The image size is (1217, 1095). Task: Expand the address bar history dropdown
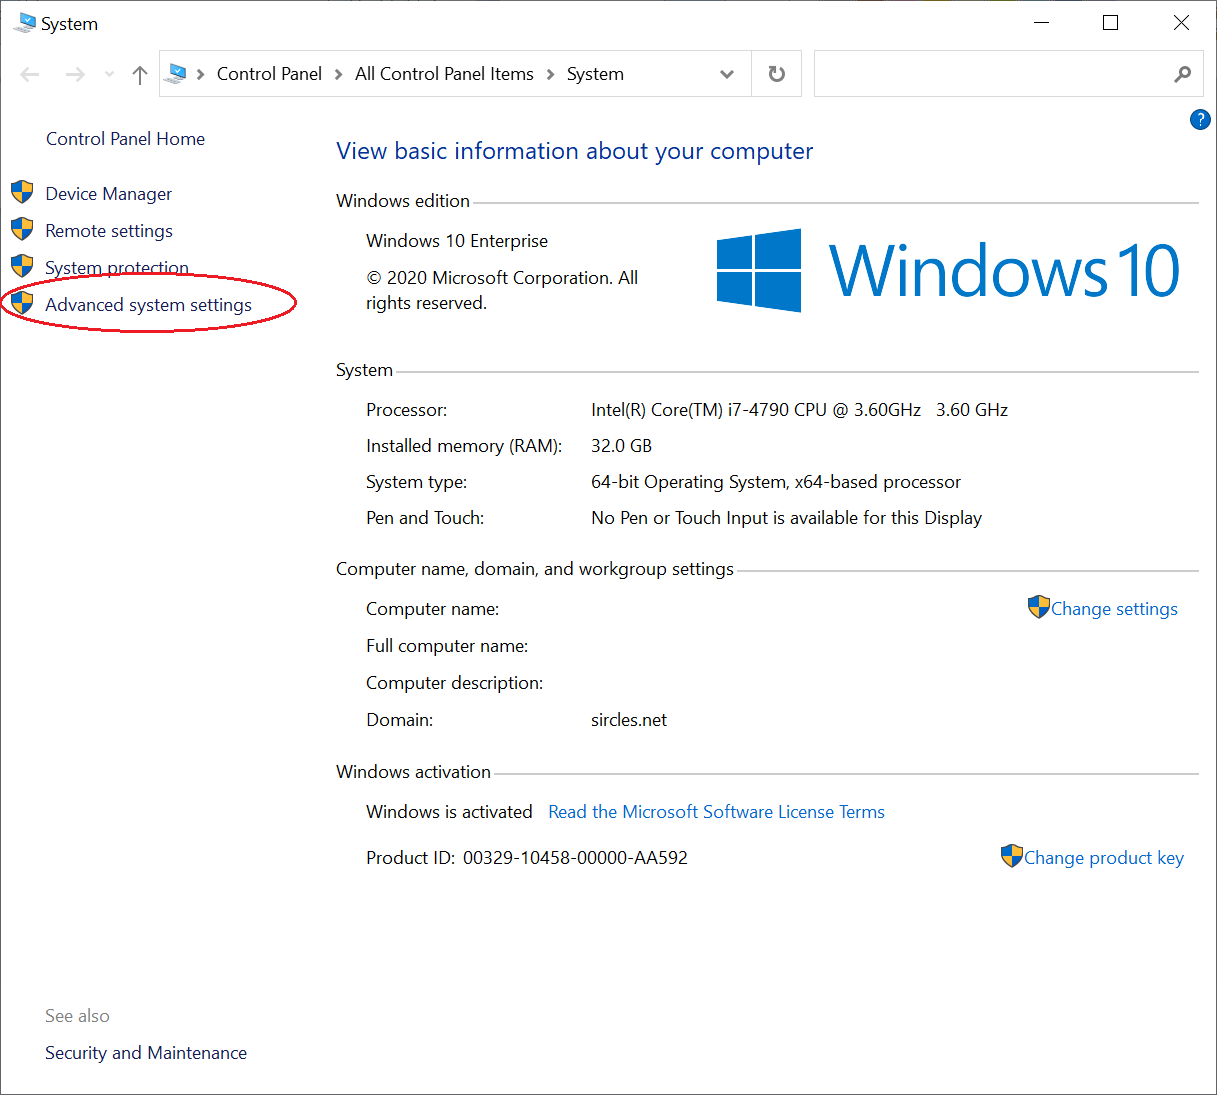tap(727, 74)
